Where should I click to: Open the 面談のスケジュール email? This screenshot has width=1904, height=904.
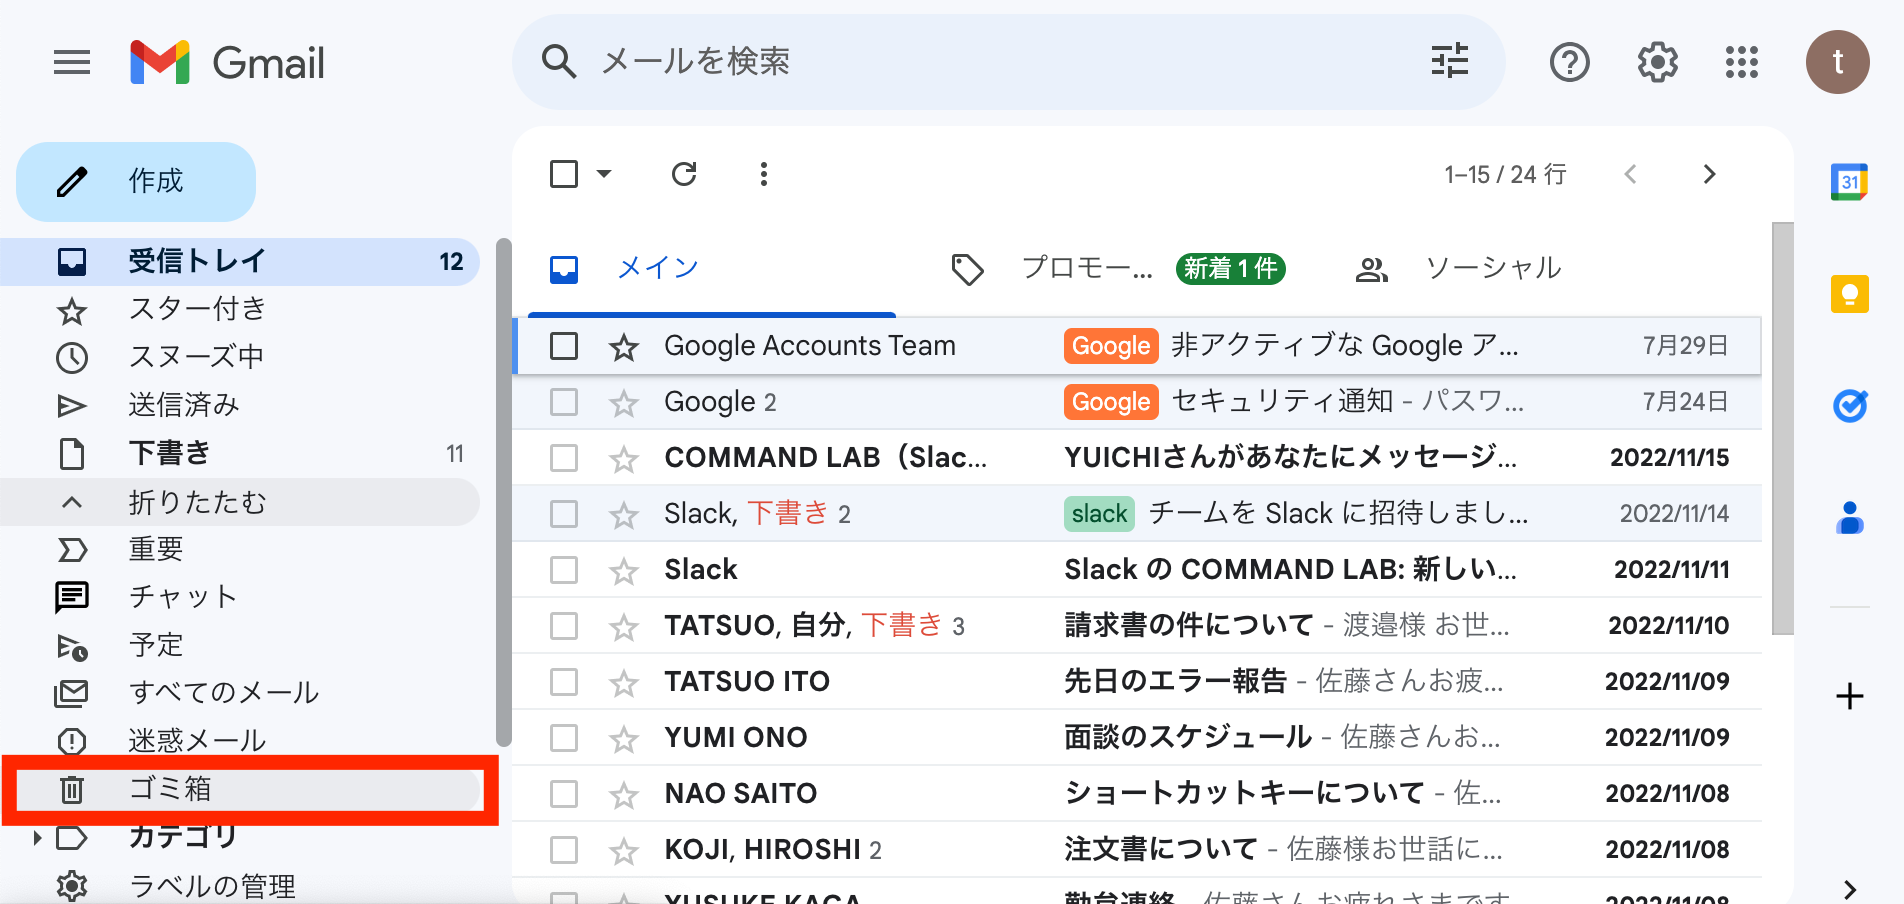point(1137,738)
